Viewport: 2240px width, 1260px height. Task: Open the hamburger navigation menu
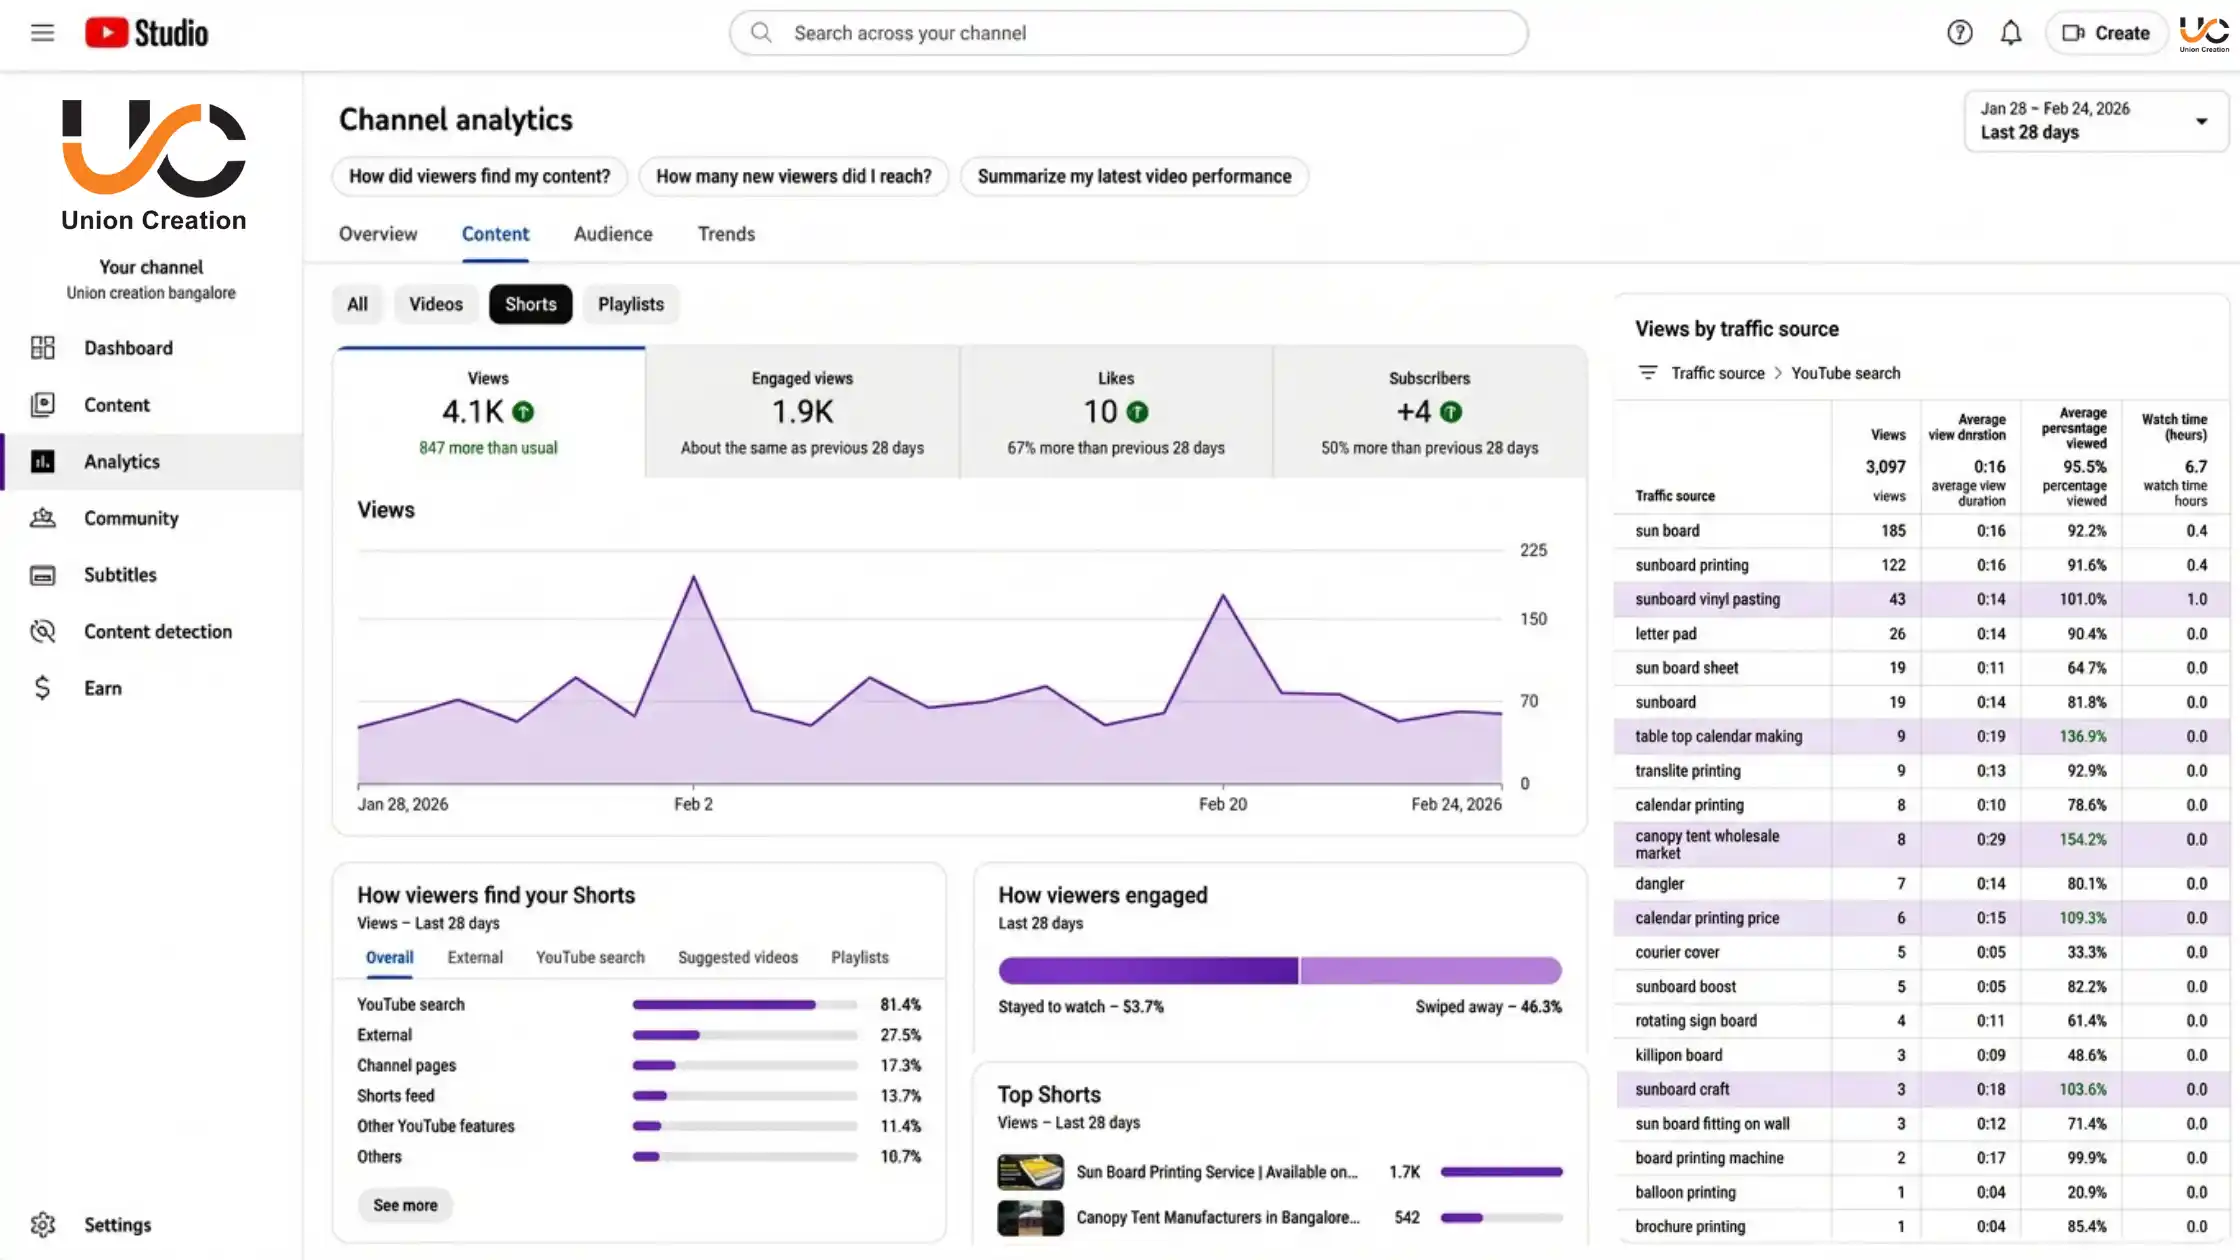(42, 32)
